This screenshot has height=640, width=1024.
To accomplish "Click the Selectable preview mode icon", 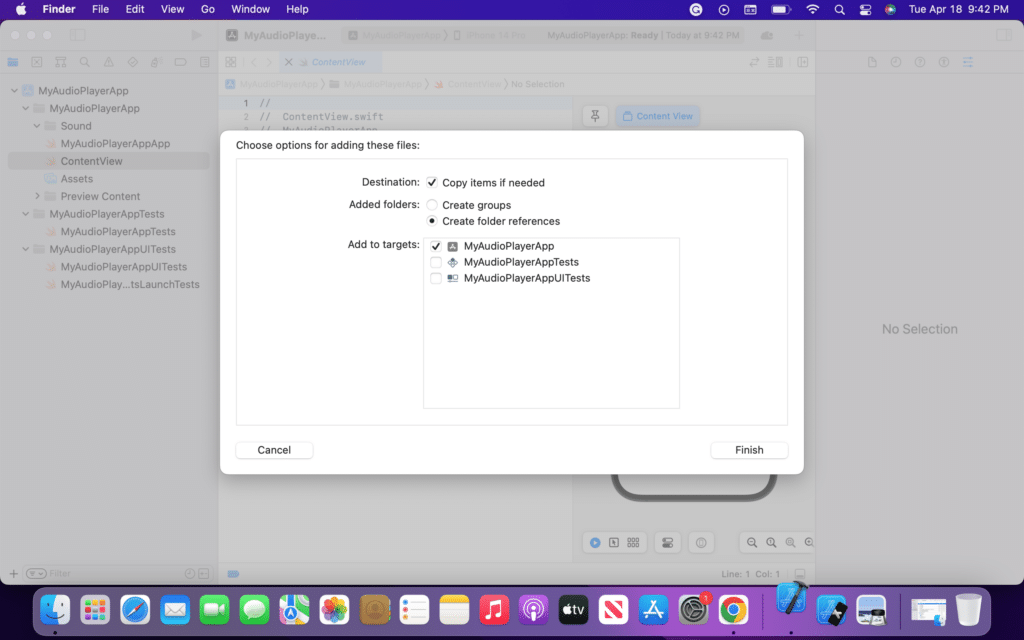I will [x=614, y=542].
